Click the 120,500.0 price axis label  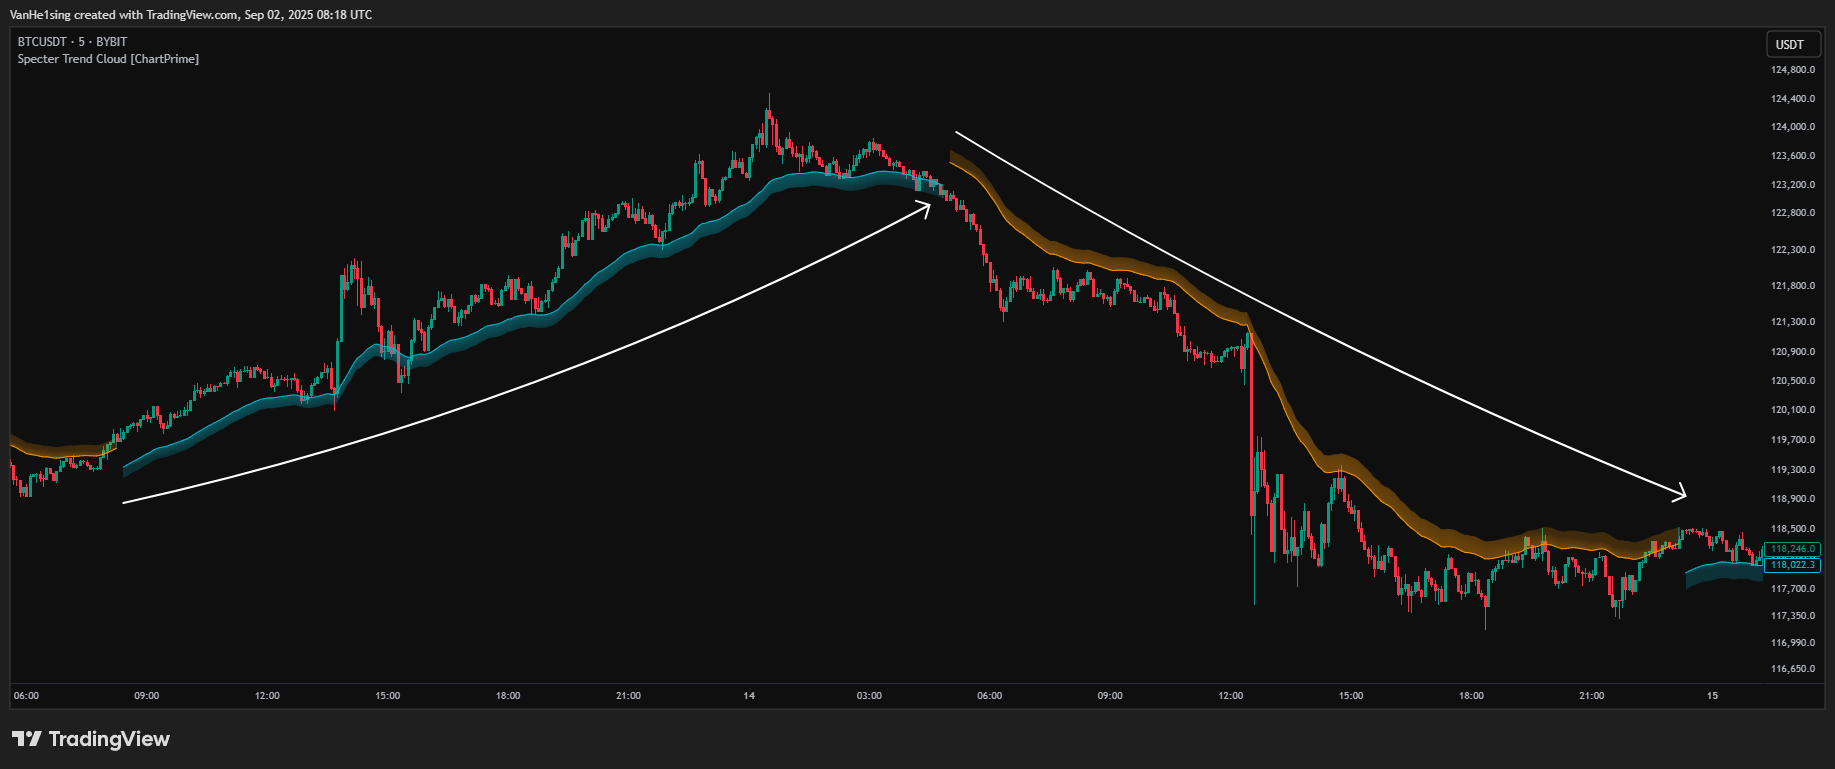[1793, 381]
